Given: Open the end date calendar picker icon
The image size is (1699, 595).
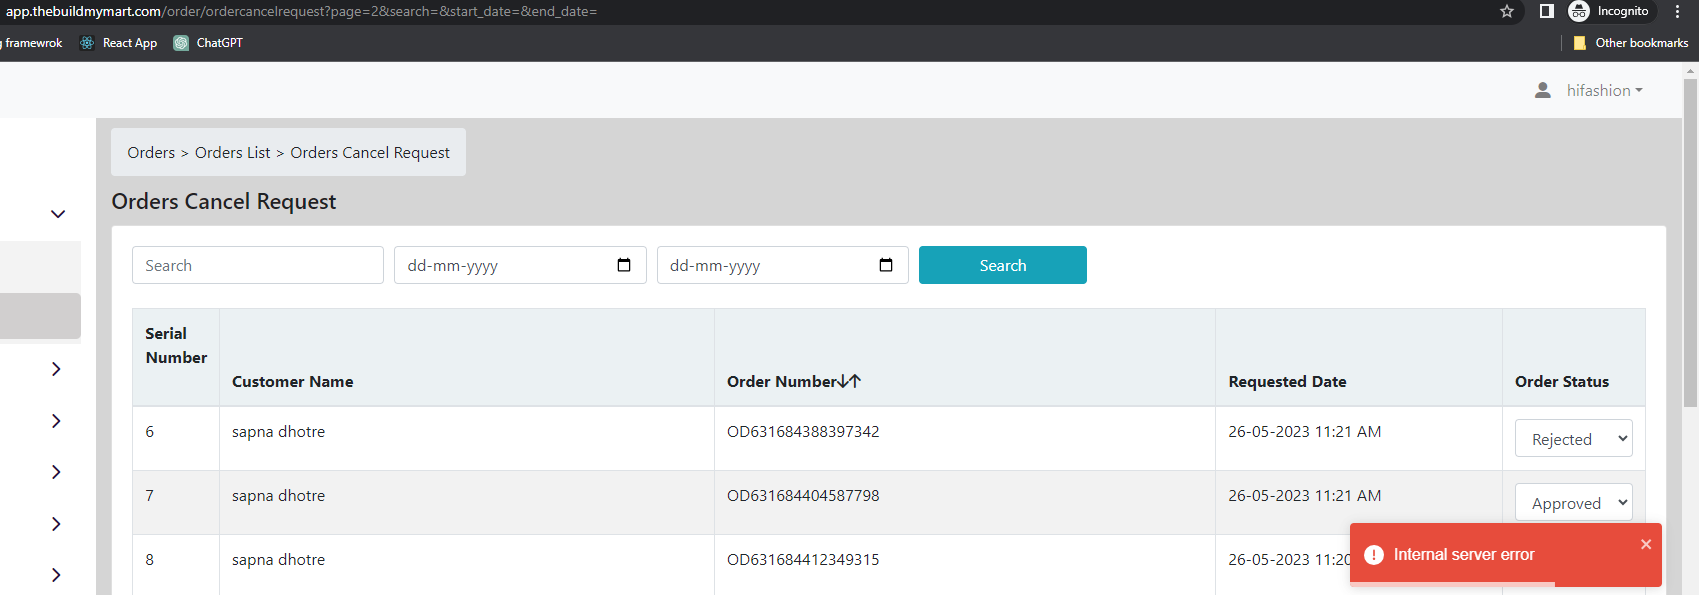Looking at the screenshot, I should coord(886,265).
